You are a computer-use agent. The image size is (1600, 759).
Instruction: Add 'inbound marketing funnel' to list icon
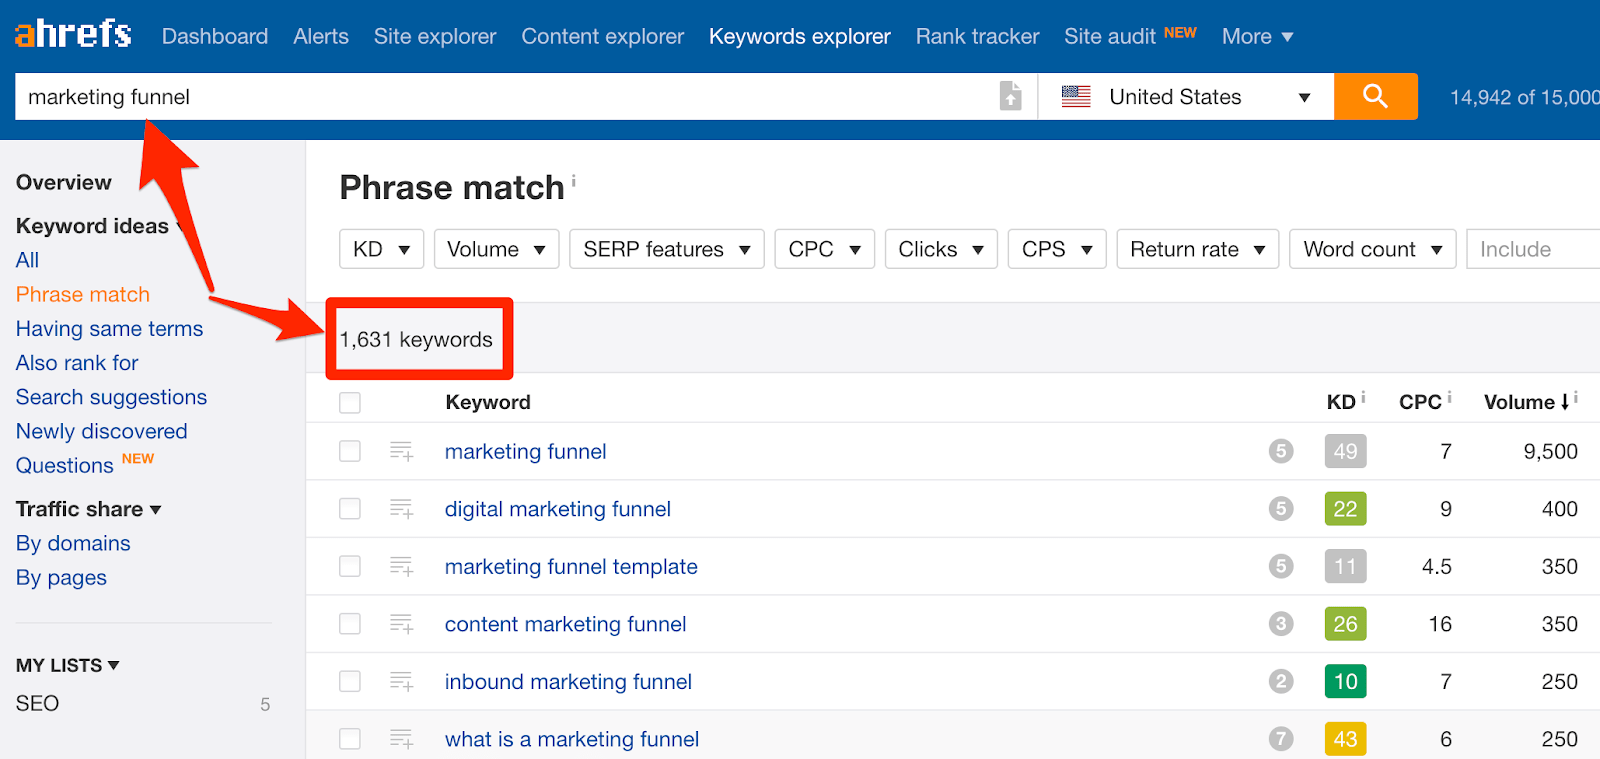401,681
